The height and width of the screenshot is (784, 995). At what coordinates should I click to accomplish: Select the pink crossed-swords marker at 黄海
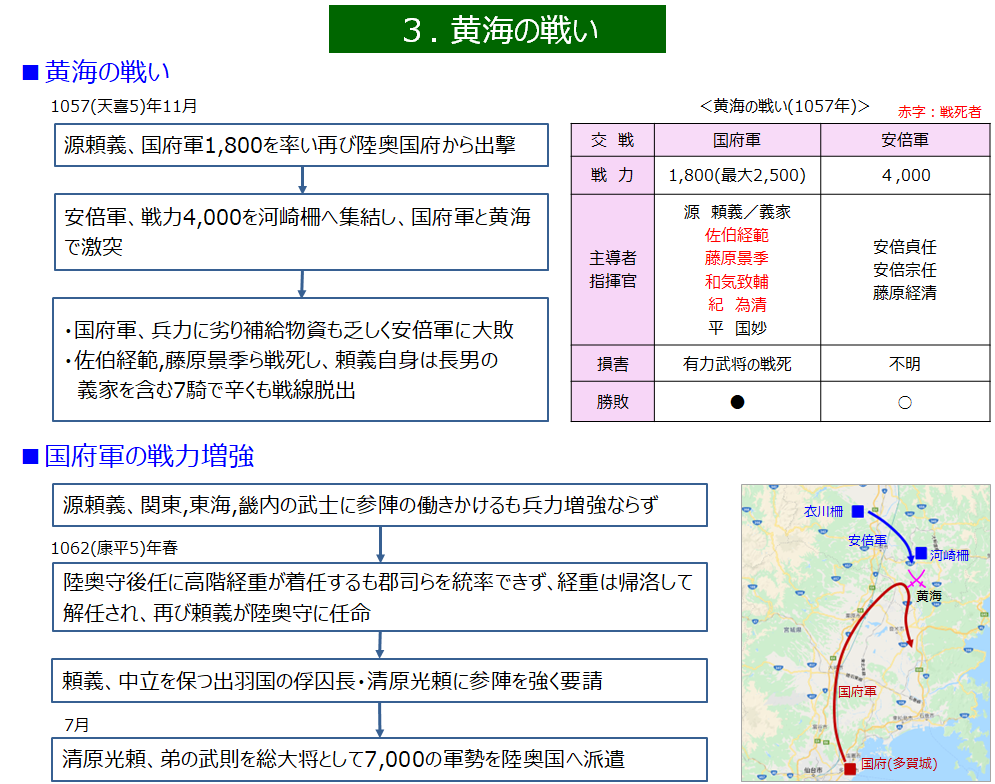[x=917, y=578]
